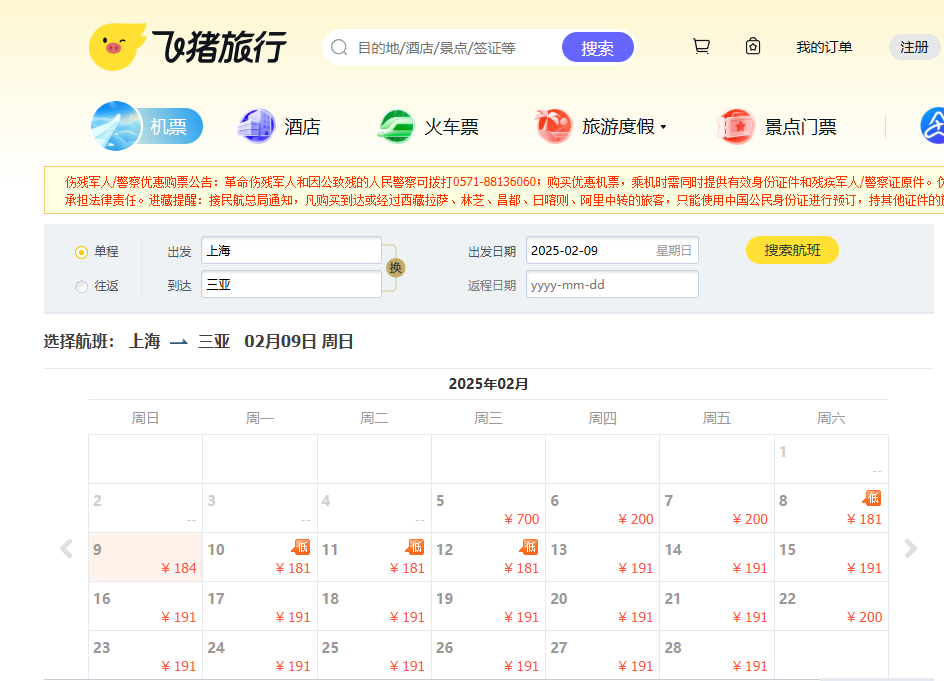Click the 火车票 train icon

(x=395, y=126)
